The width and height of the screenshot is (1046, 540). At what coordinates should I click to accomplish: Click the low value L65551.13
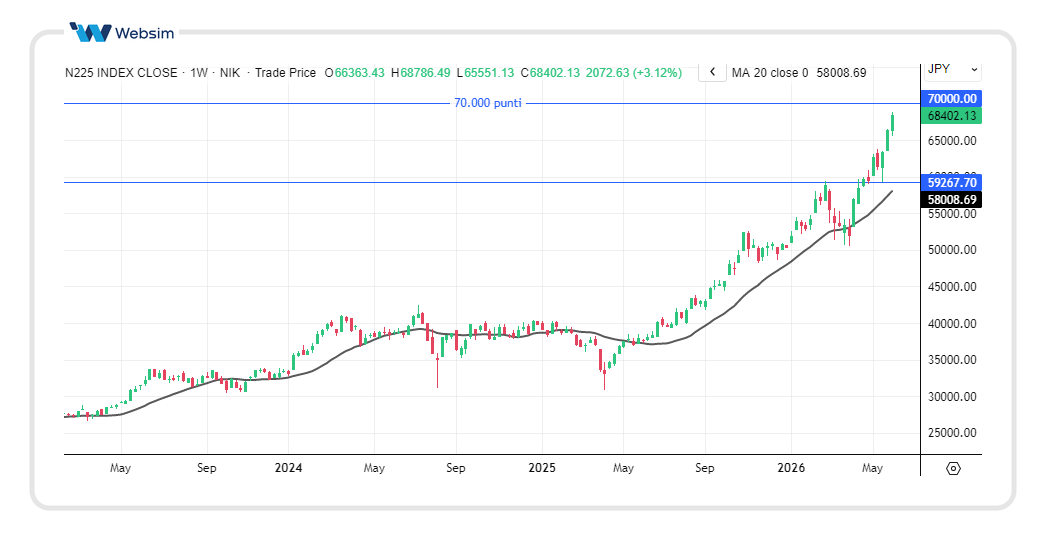(x=485, y=73)
